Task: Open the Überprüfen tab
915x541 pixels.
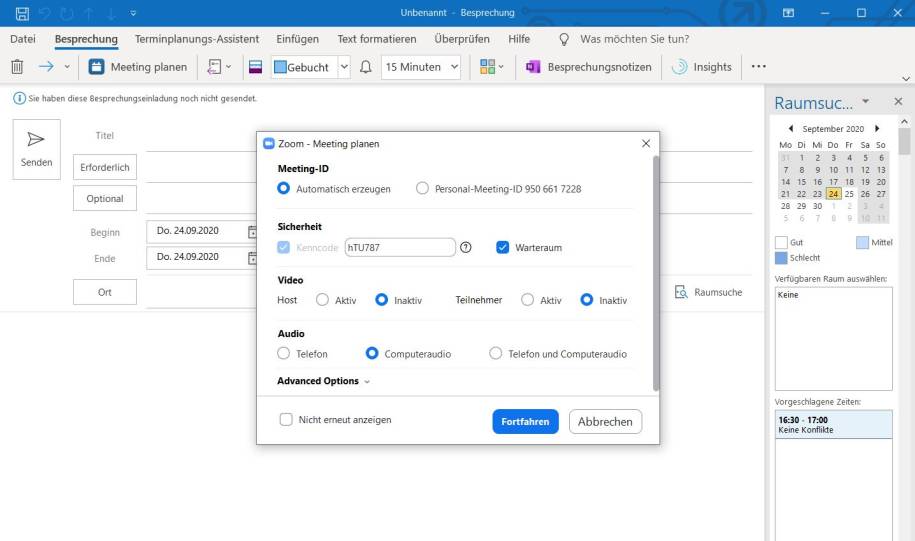Action: pyautogui.click(x=462, y=39)
